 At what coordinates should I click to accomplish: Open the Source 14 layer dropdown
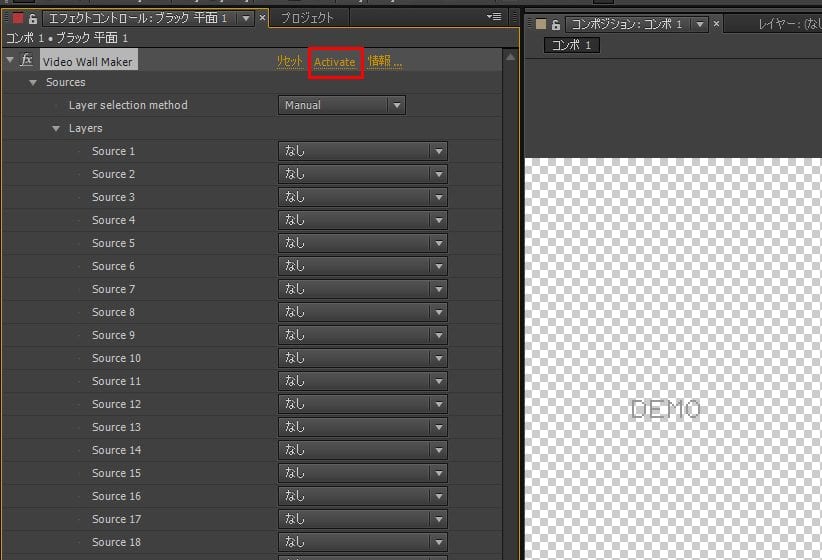tap(363, 450)
